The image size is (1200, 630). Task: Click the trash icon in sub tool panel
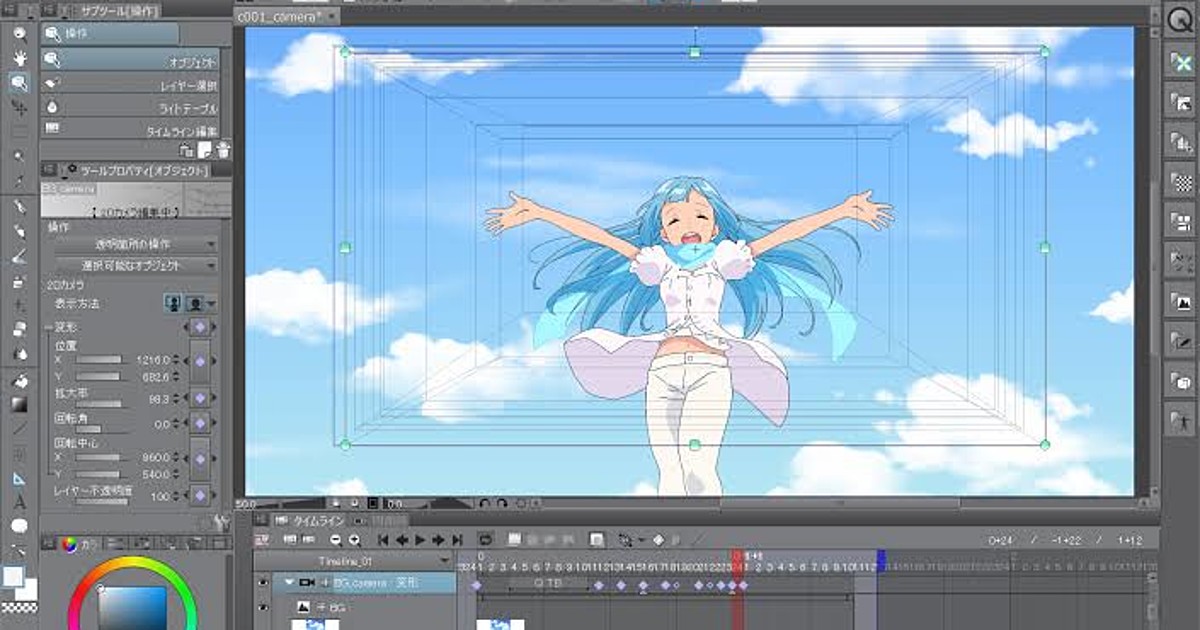pos(223,150)
